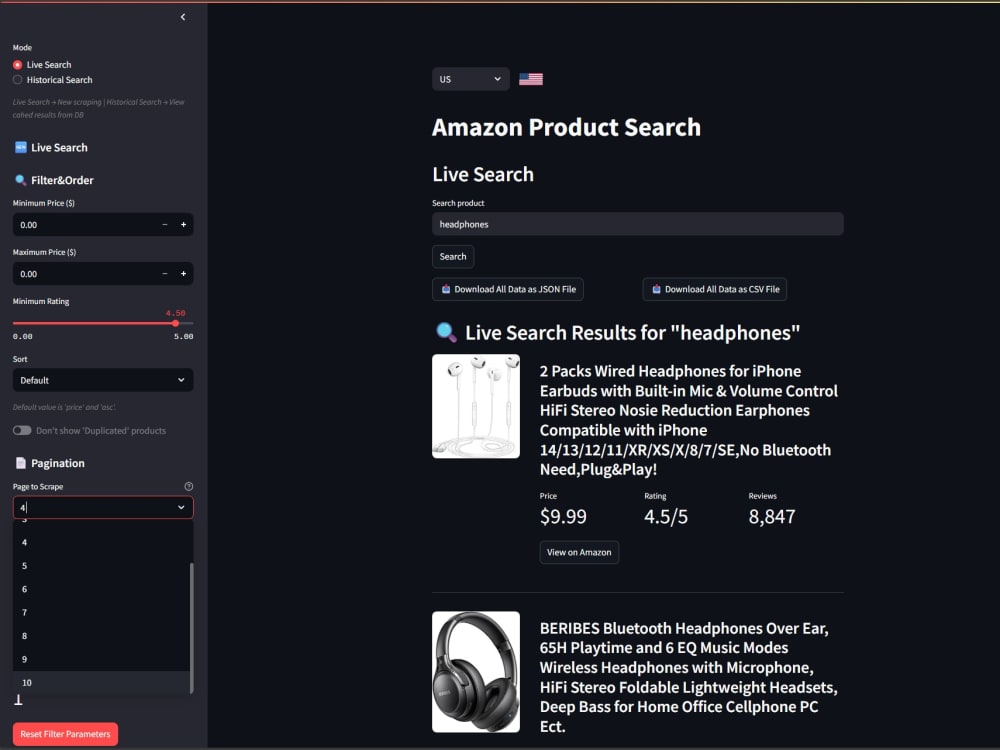Click the US flag image

click(x=531, y=79)
